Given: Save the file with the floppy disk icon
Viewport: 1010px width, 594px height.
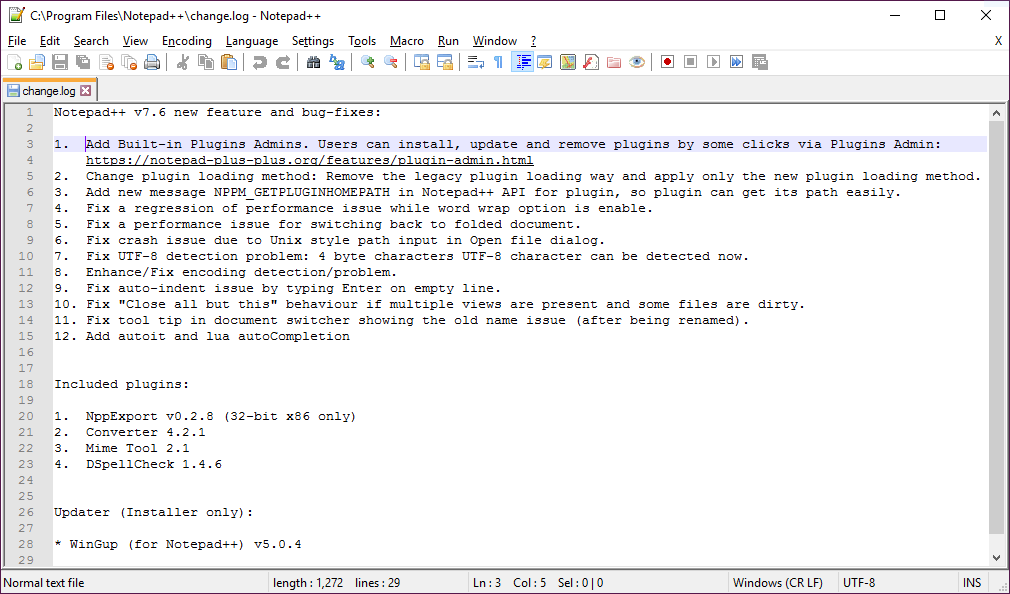Looking at the screenshot, I should tap(60, 62).
